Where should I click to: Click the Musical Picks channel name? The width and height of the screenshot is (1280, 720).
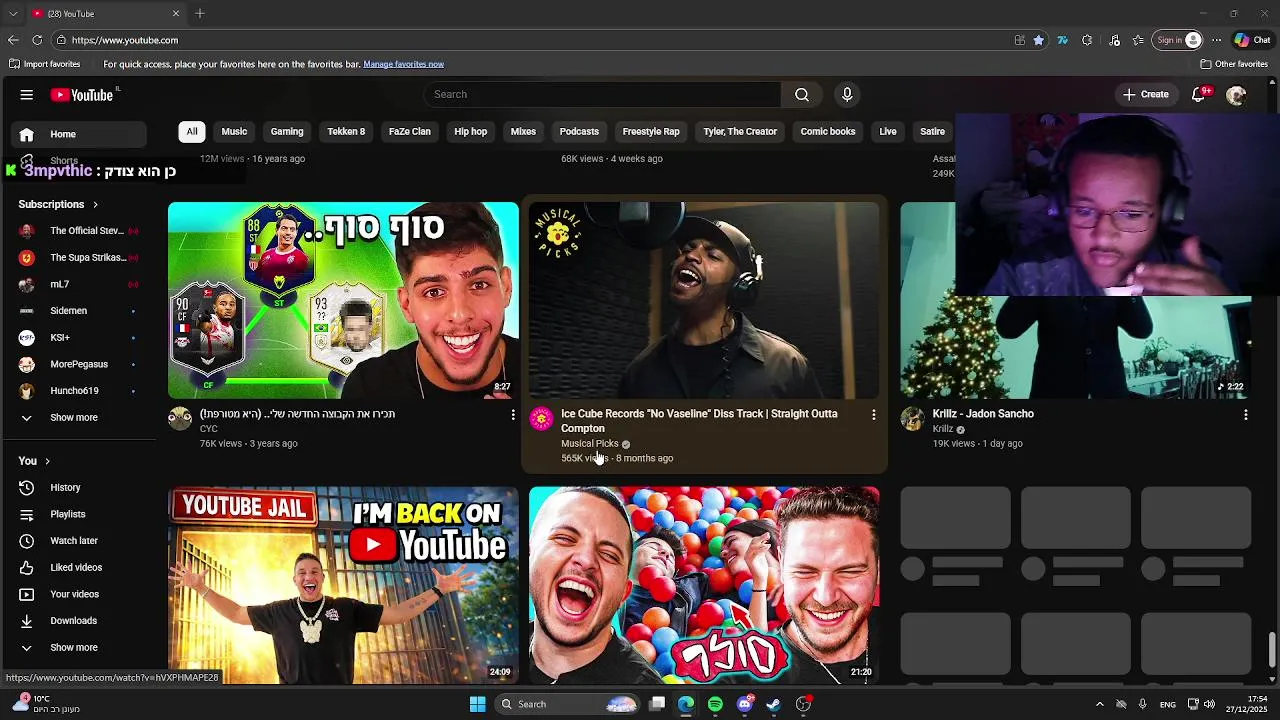coord(590,443)
